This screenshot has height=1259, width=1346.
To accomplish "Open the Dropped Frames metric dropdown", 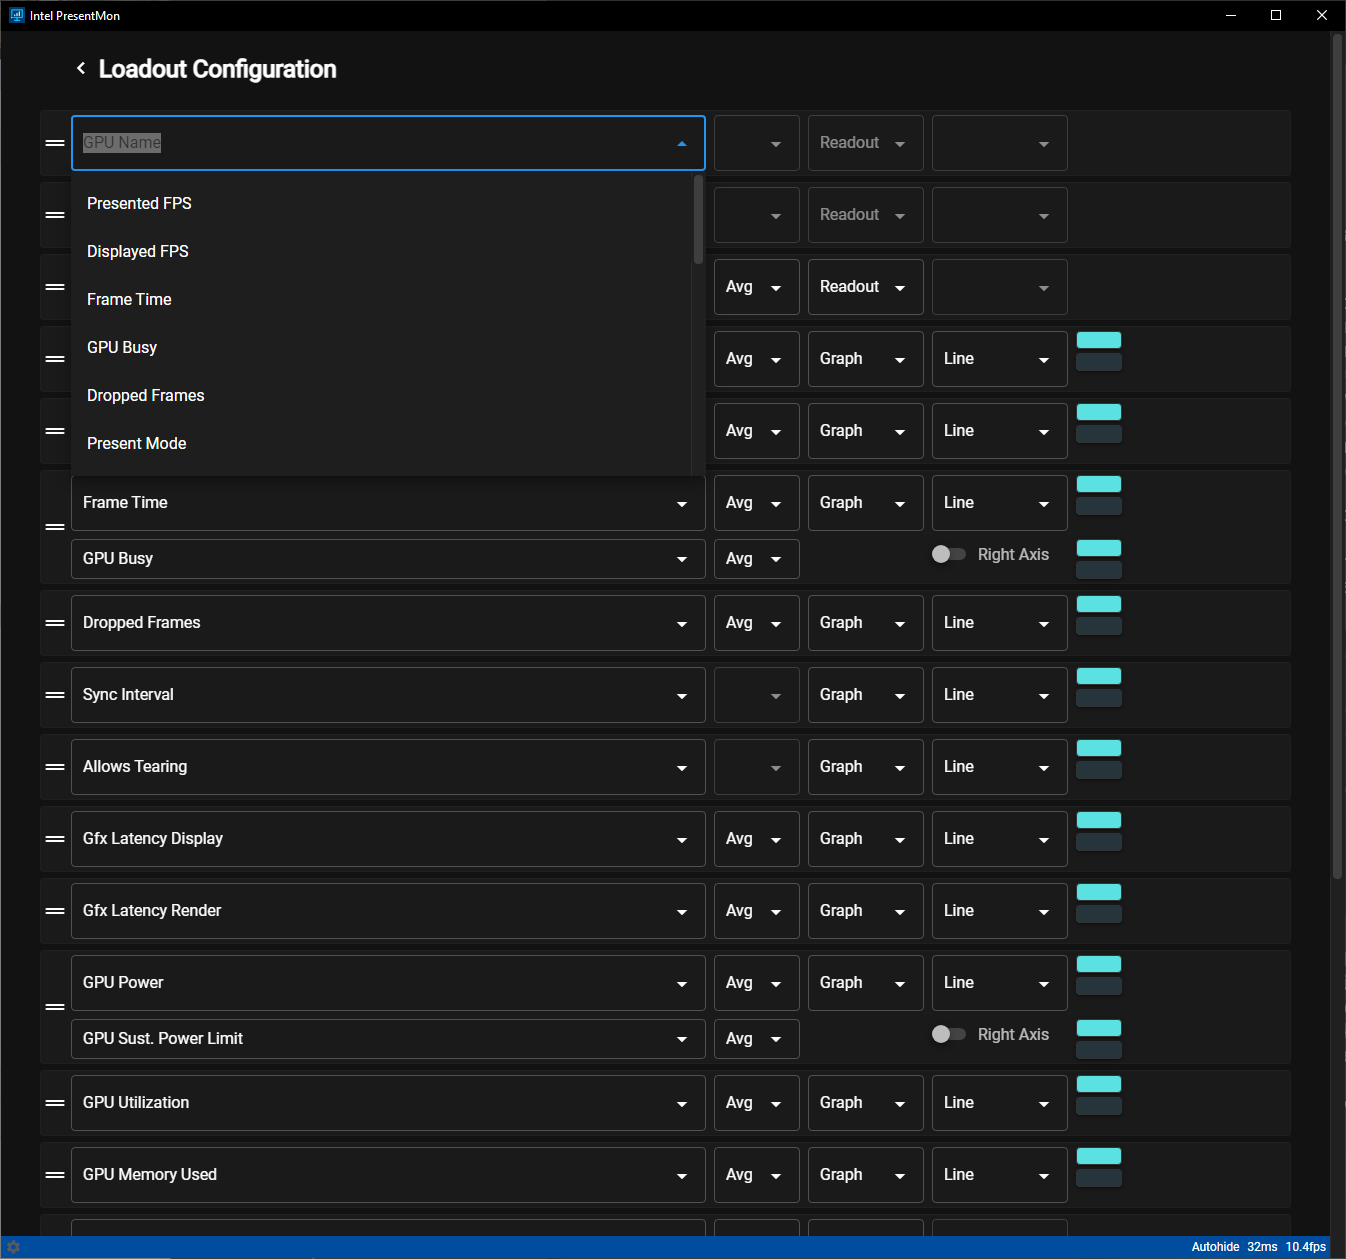I will coord(388,623).
